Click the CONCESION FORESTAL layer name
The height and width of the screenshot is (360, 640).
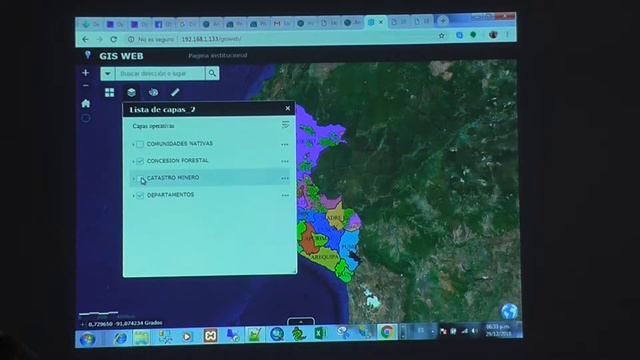pos(178,161)
